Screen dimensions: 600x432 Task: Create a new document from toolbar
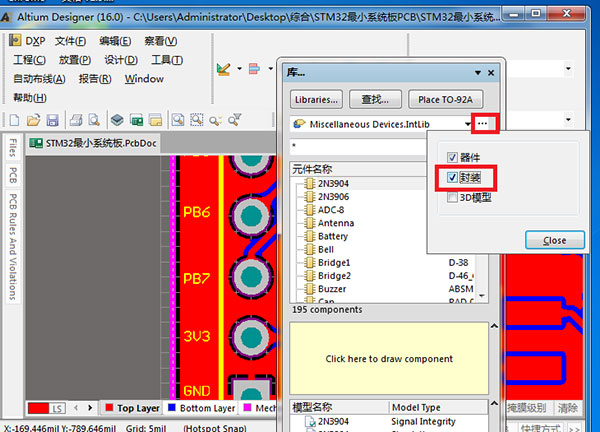[14, 120]
